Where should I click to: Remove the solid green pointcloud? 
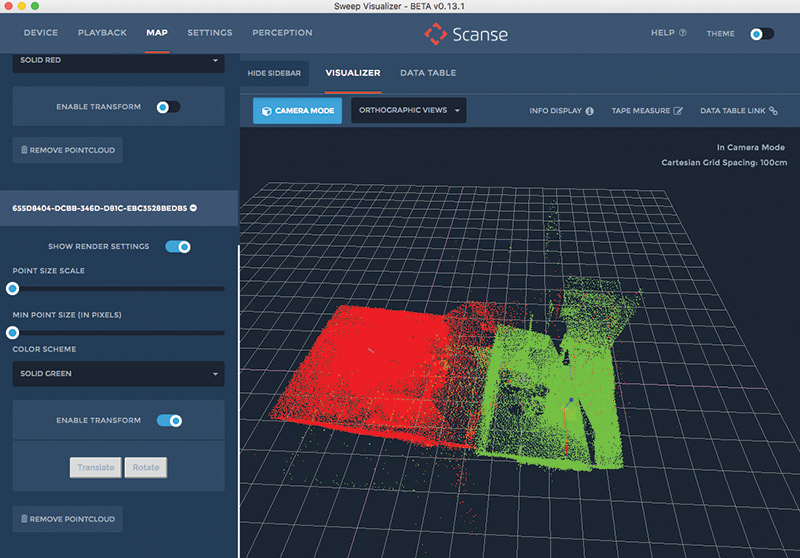pos(67,519)
